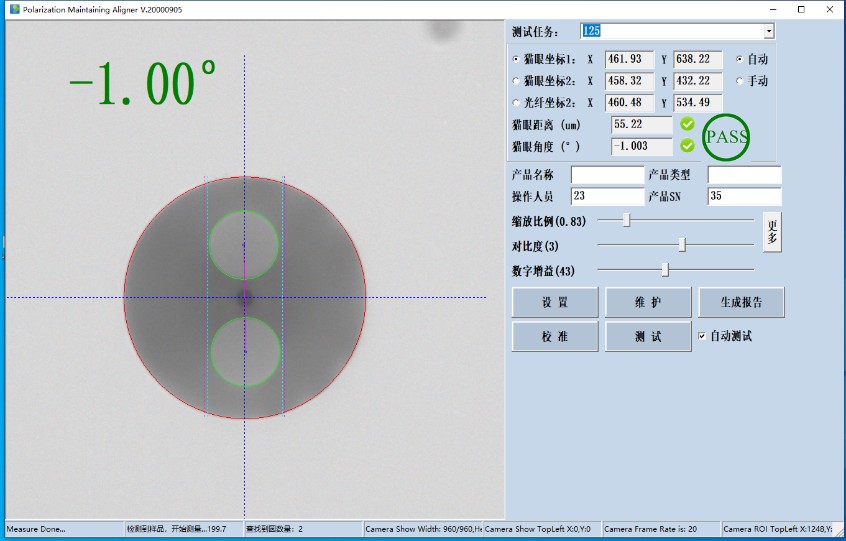Expand more options with 更多 button
846x541 pixels.
point(771,232)
